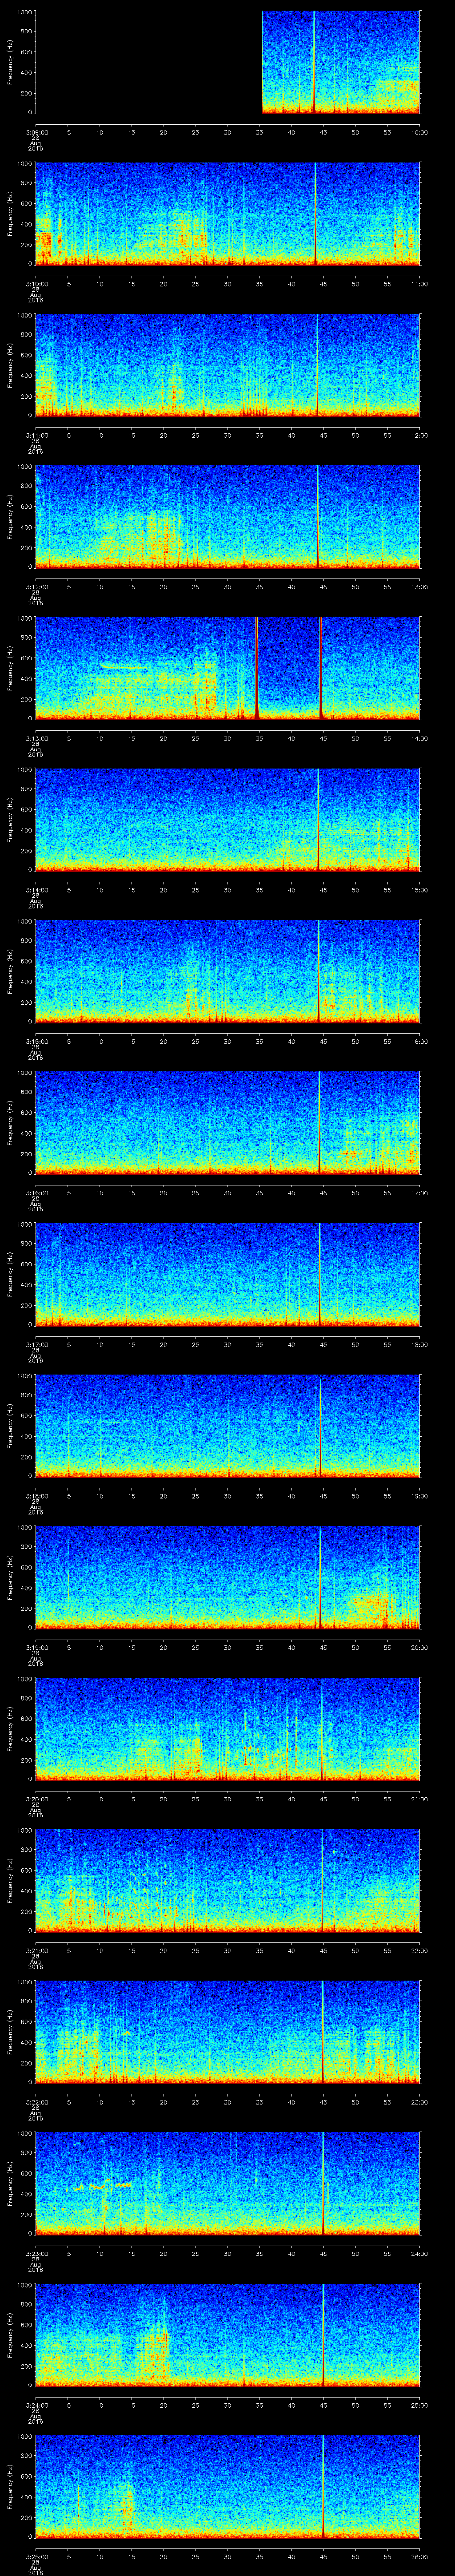Click the 3:16:00 time axis label
The image size is (455, 2576).
point(36,1193)
